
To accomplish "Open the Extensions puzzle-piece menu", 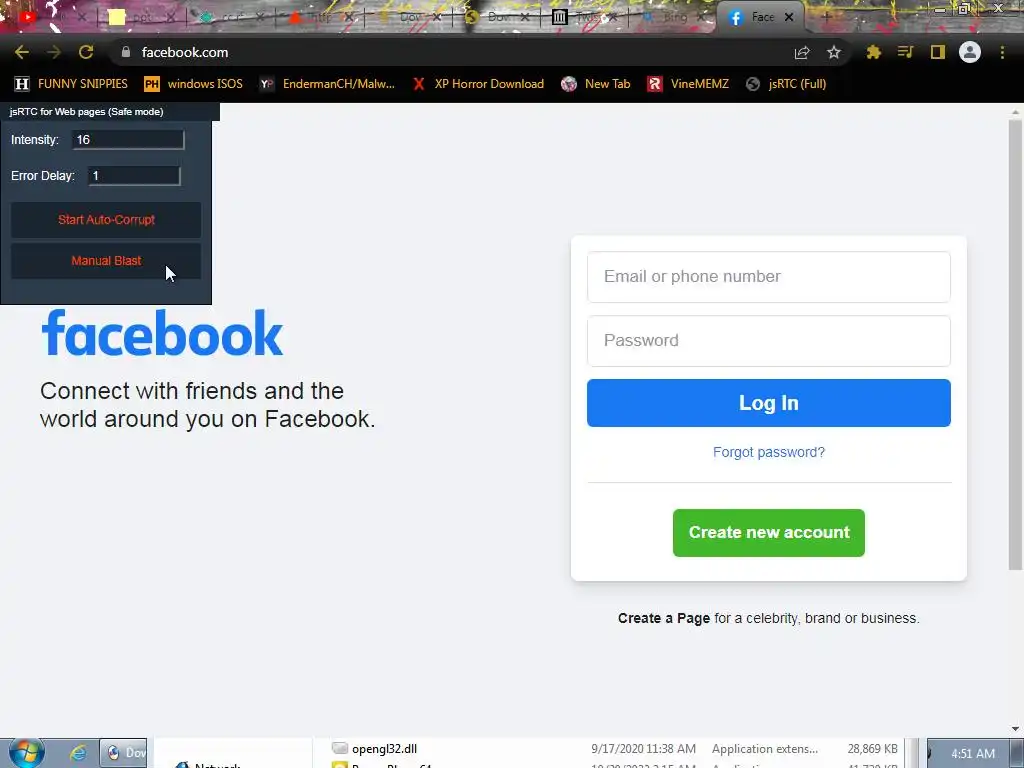I will click(873, 52).
